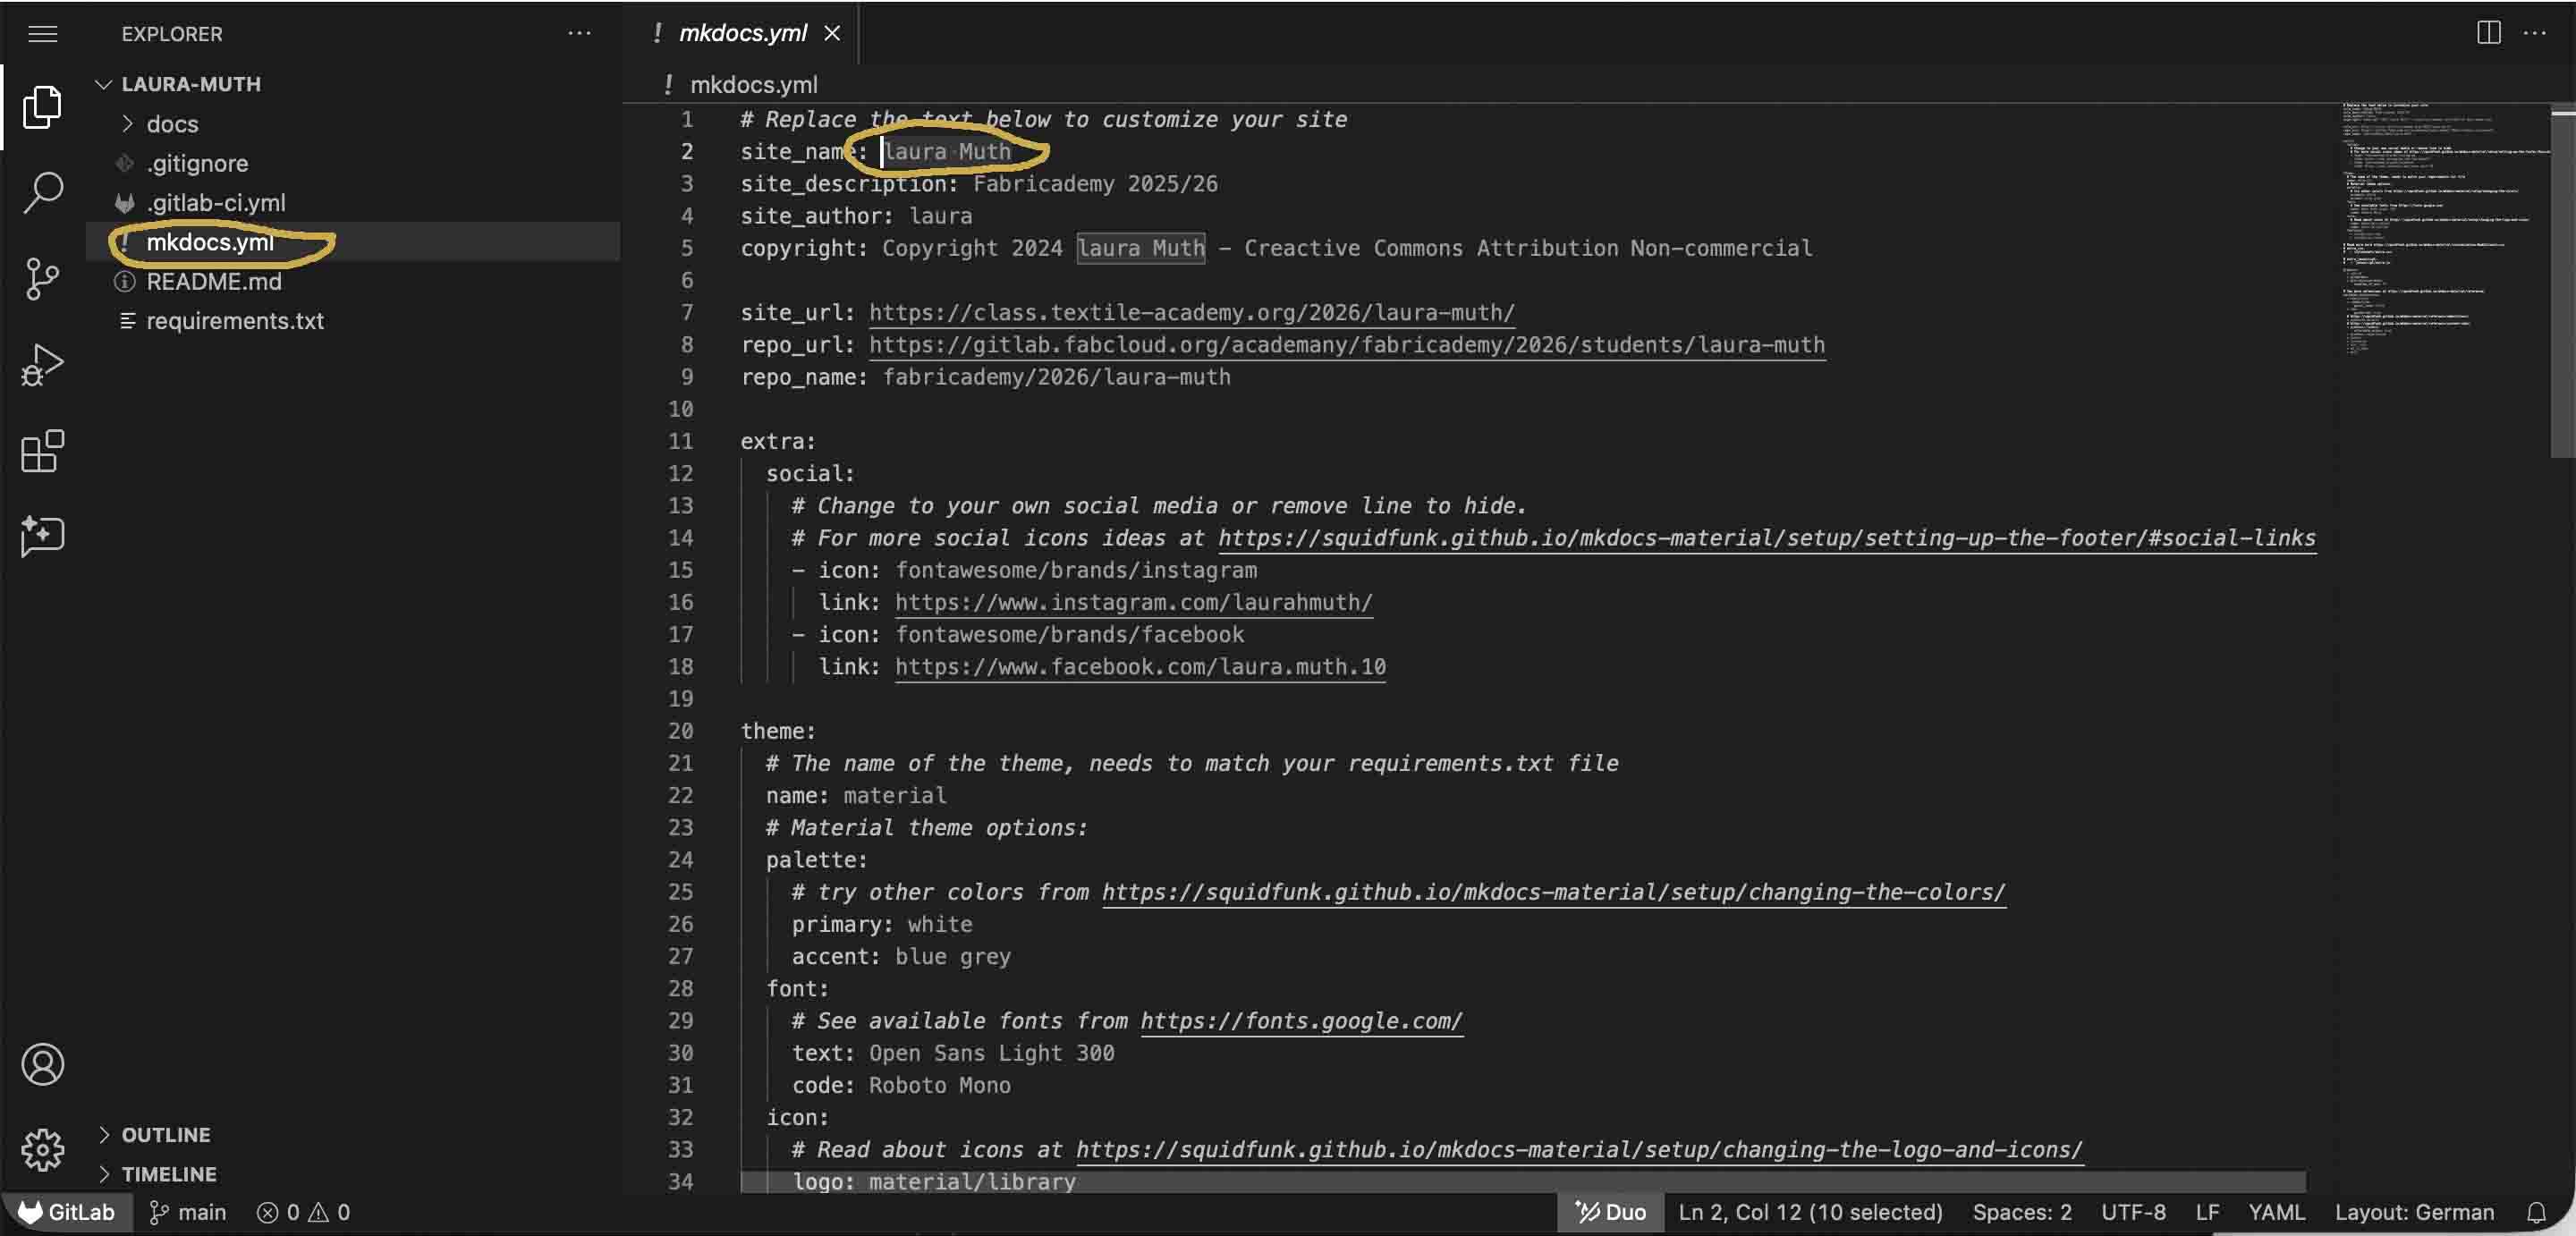Click the main branch status button
Screen dimensions: 2576x1236
pyautogui.click(x=188, y=1212)
